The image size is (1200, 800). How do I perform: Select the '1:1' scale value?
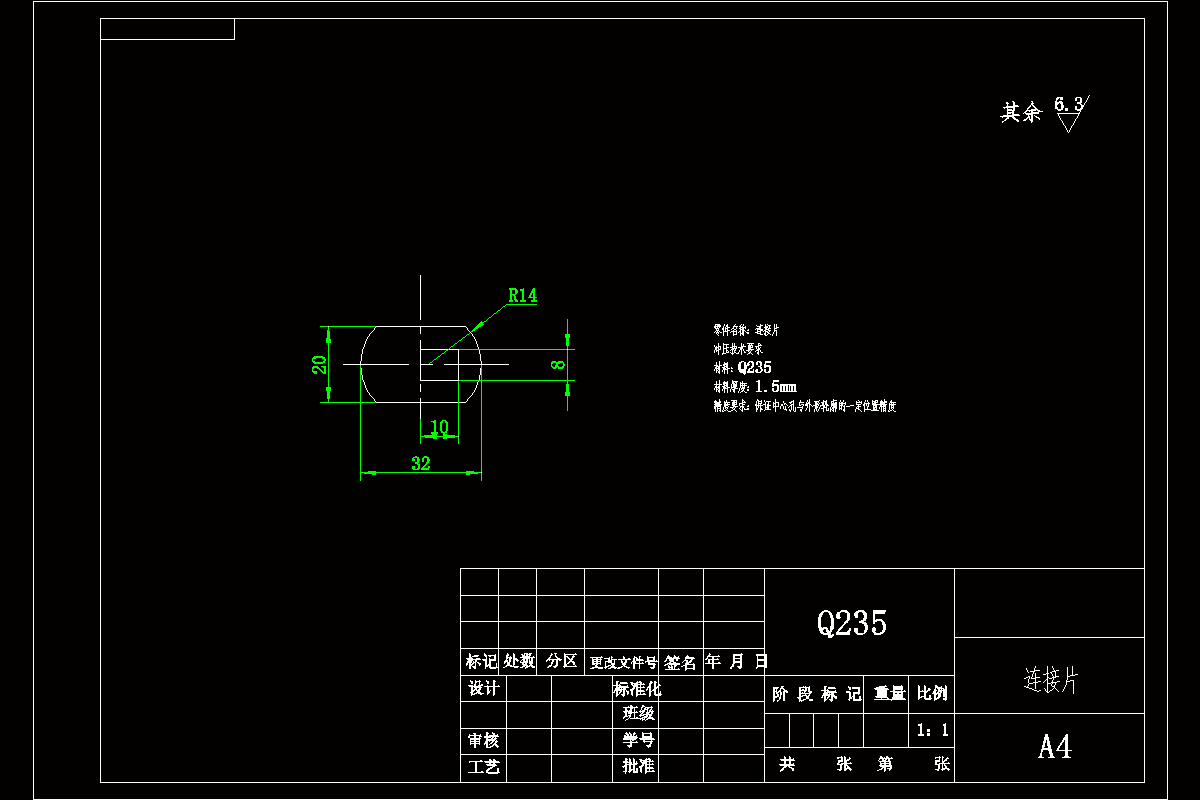point(933,731)
